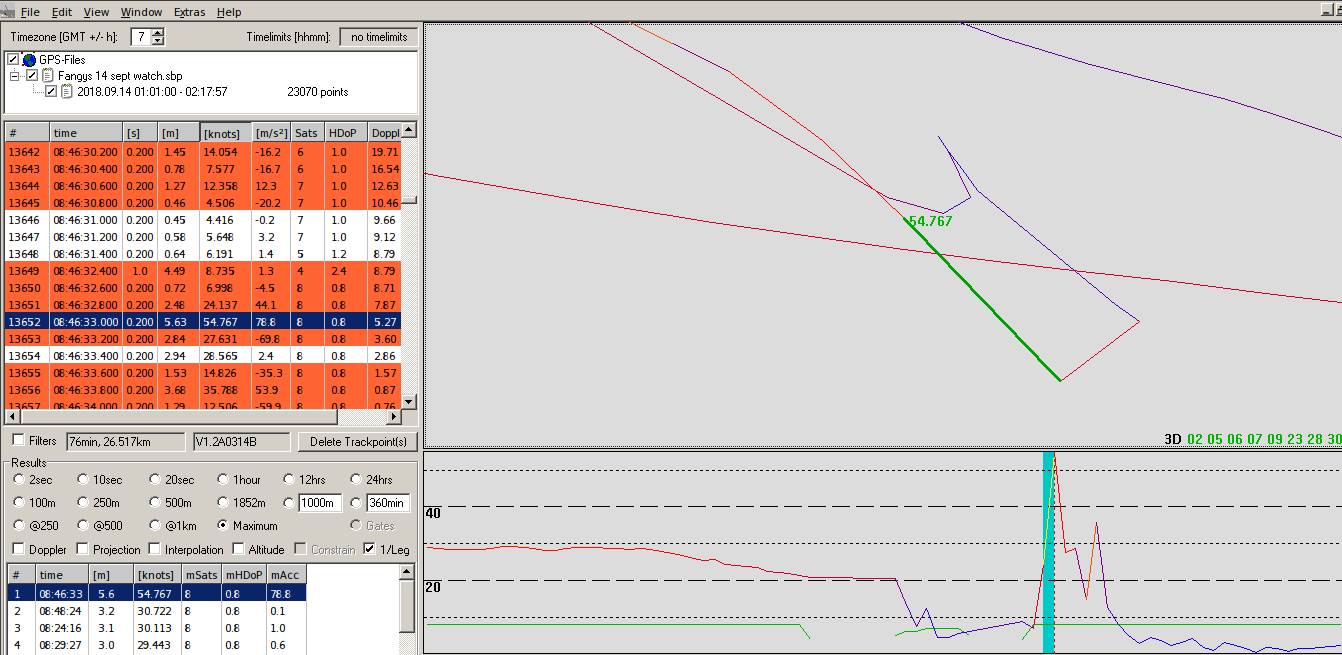Click the no timelimits button
Screen dimensions: 1342x655
pyautogui.click(x=379, y=37)
